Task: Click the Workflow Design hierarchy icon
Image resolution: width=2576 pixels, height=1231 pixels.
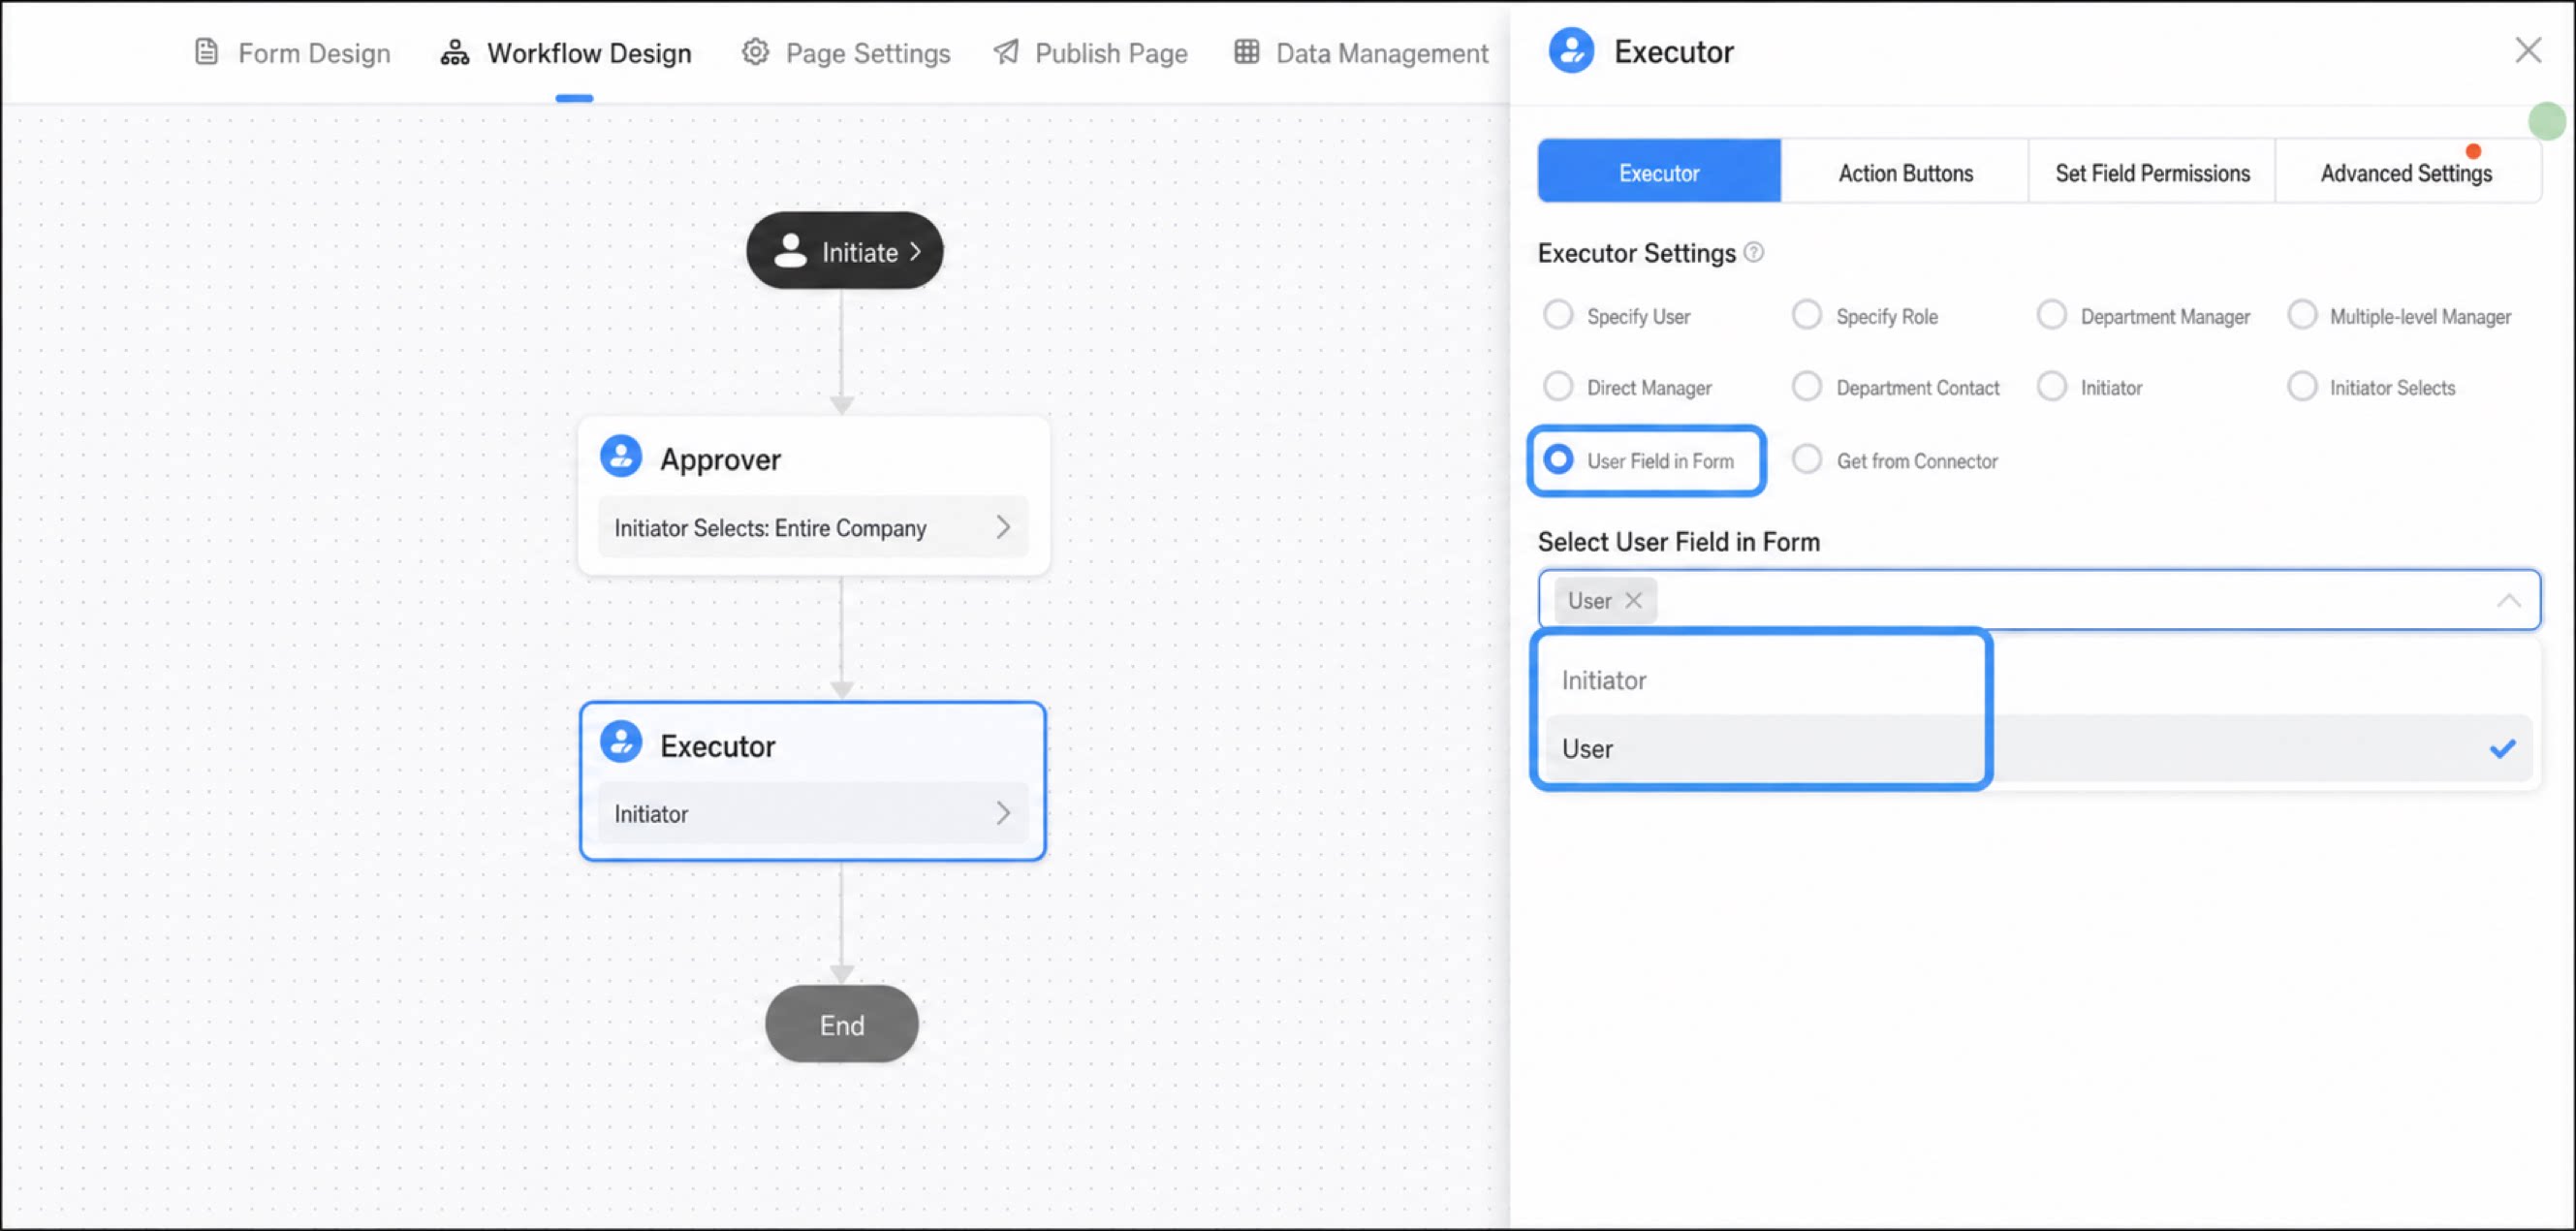Action: coord(455,53)
